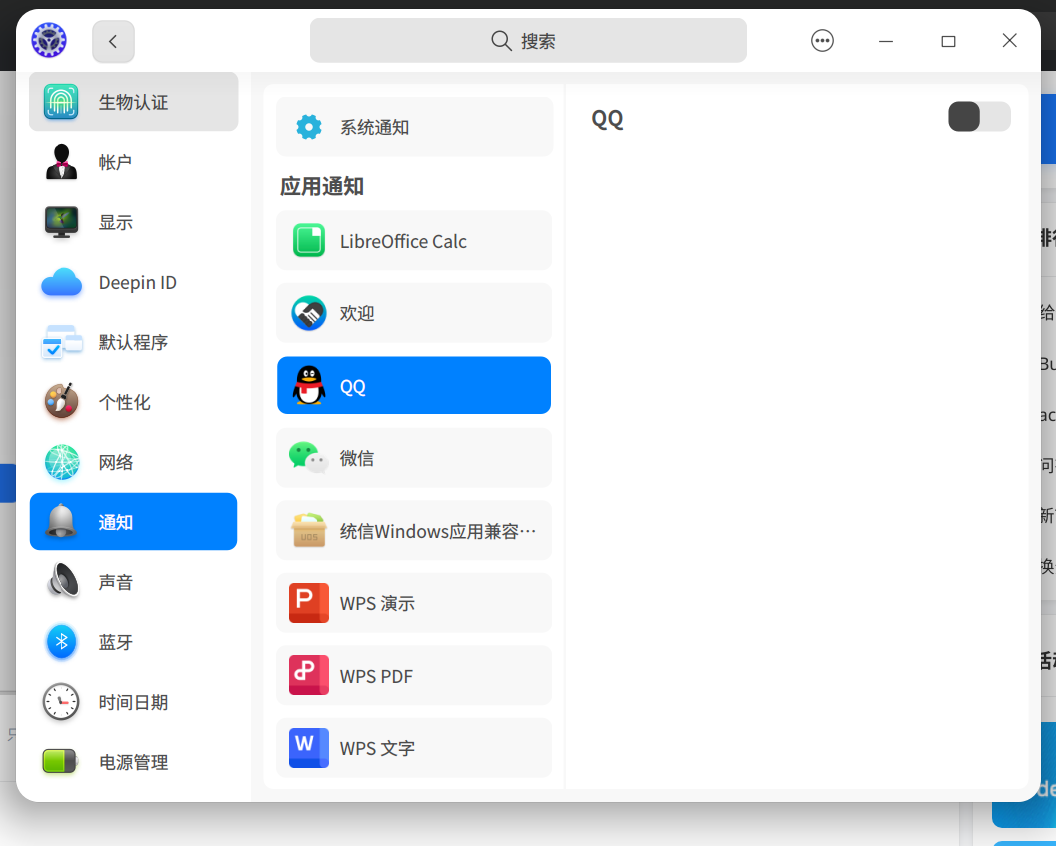Select the LibreOffice Calc spreadsheet icon

pyautogui.click(x=309, y=240)
